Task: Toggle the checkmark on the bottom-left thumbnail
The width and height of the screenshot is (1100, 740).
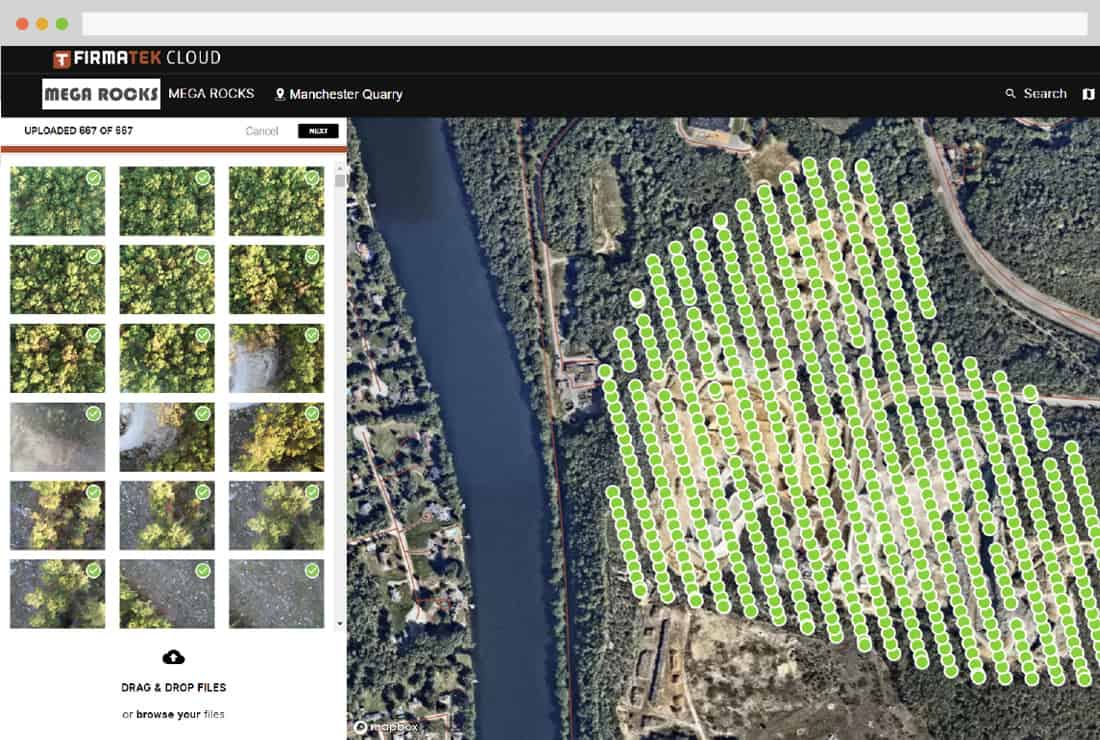Action: pos(93,570)
